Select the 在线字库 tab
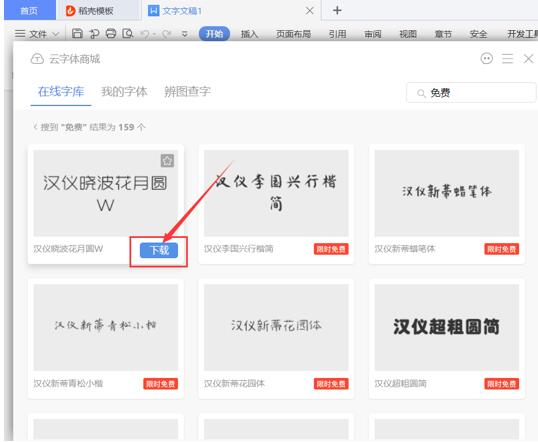 [61, 92]
